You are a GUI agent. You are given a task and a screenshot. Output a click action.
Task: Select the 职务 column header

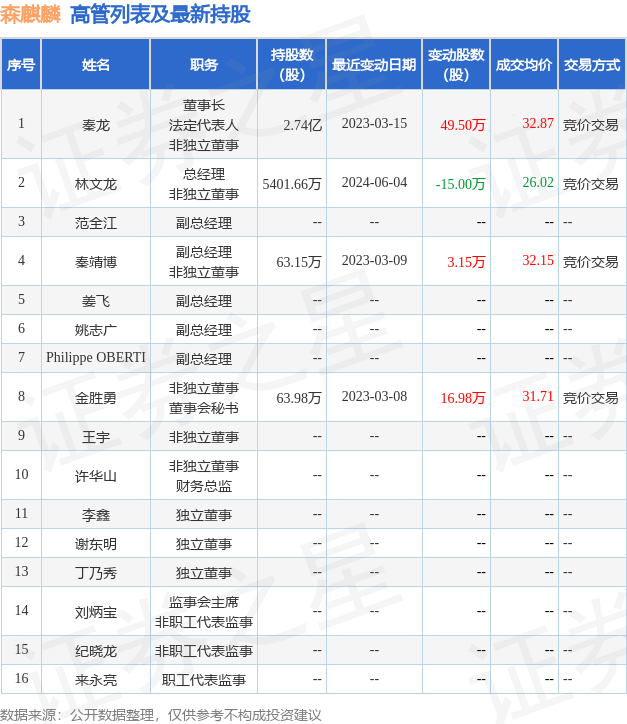(x=204, y=65)
